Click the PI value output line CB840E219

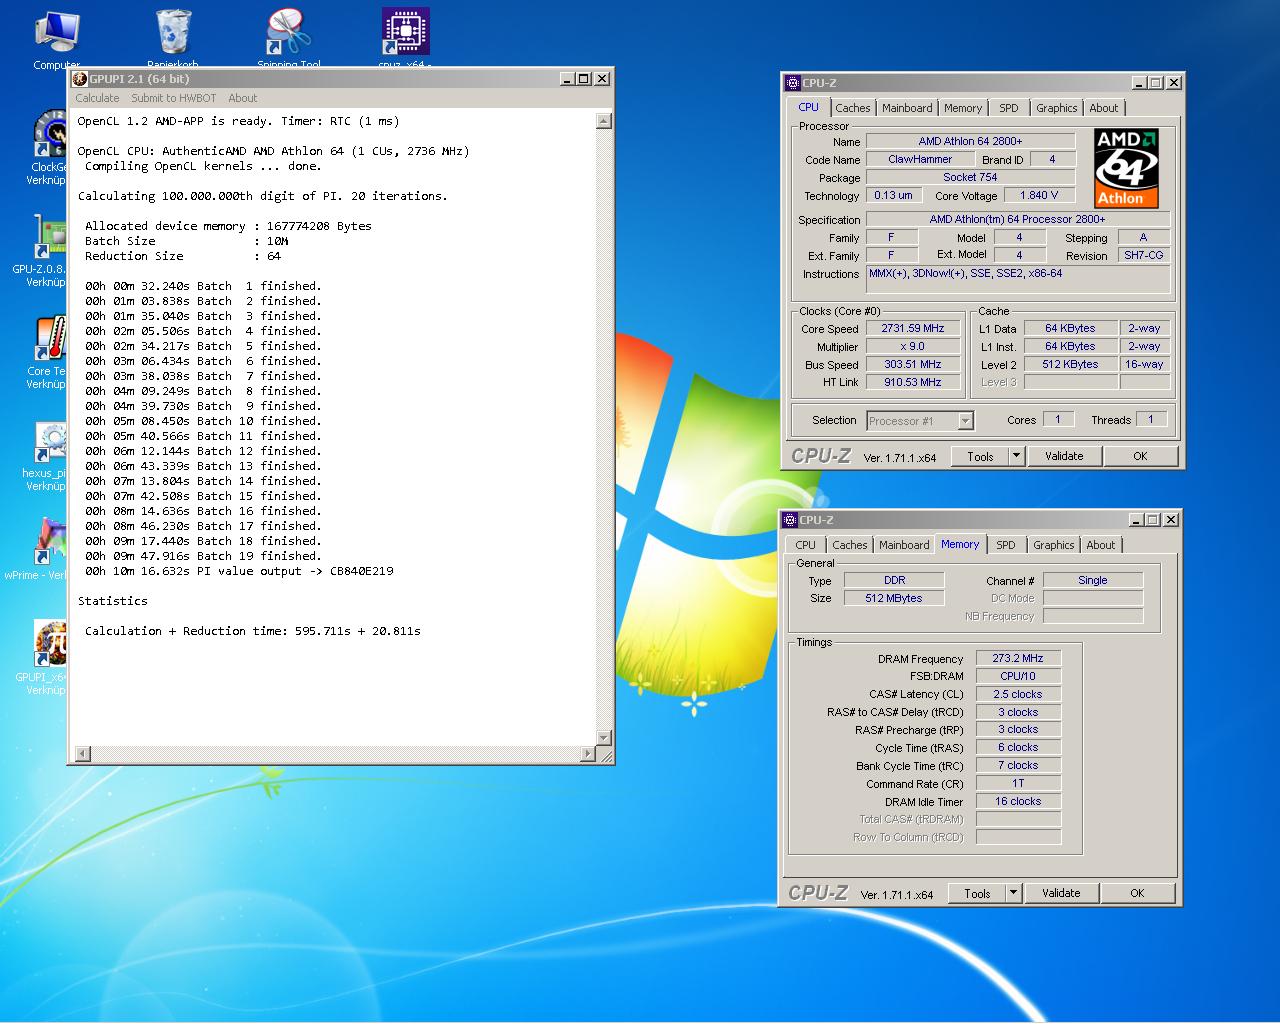click(239, 571)
